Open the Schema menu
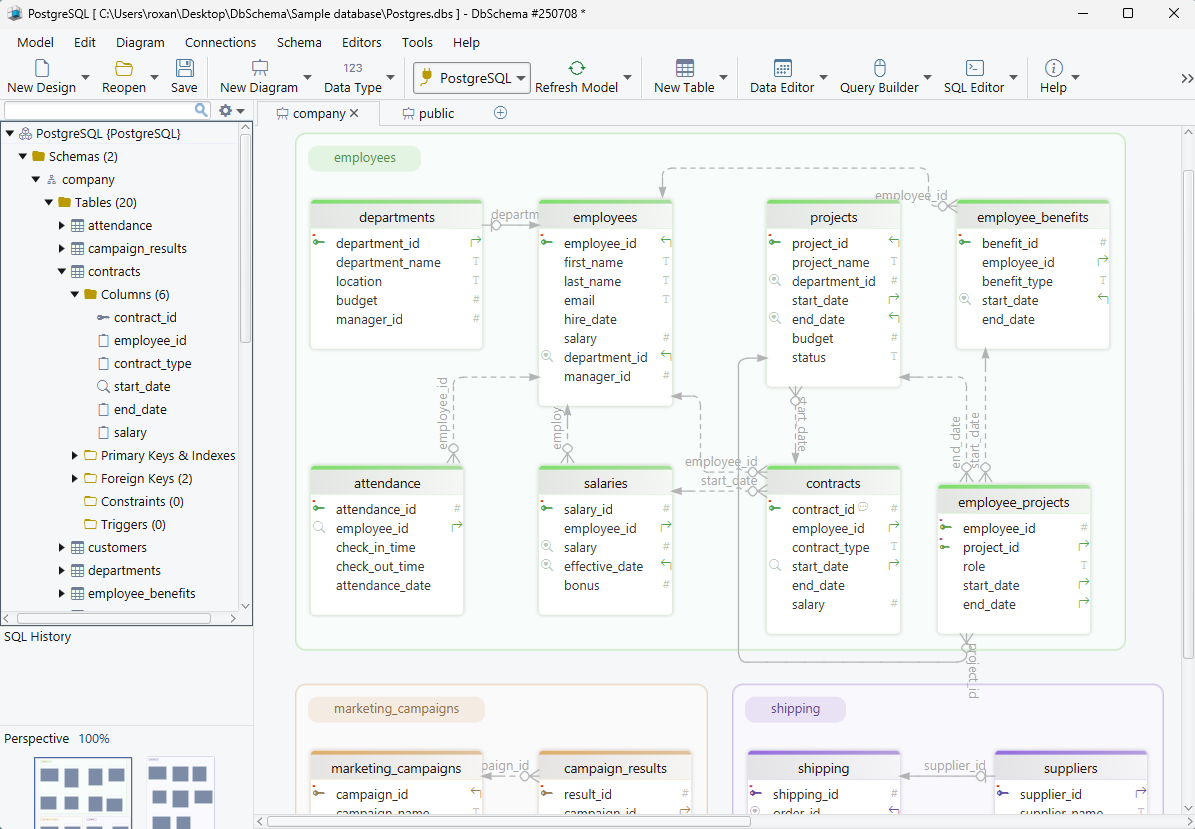The image size is (1195, 829). pyautogui.click(x=299, y=43)
